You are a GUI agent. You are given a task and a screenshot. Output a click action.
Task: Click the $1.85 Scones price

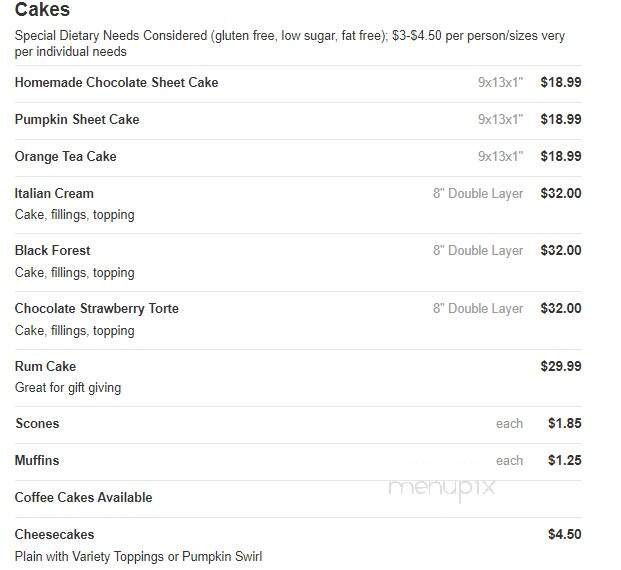565,423
